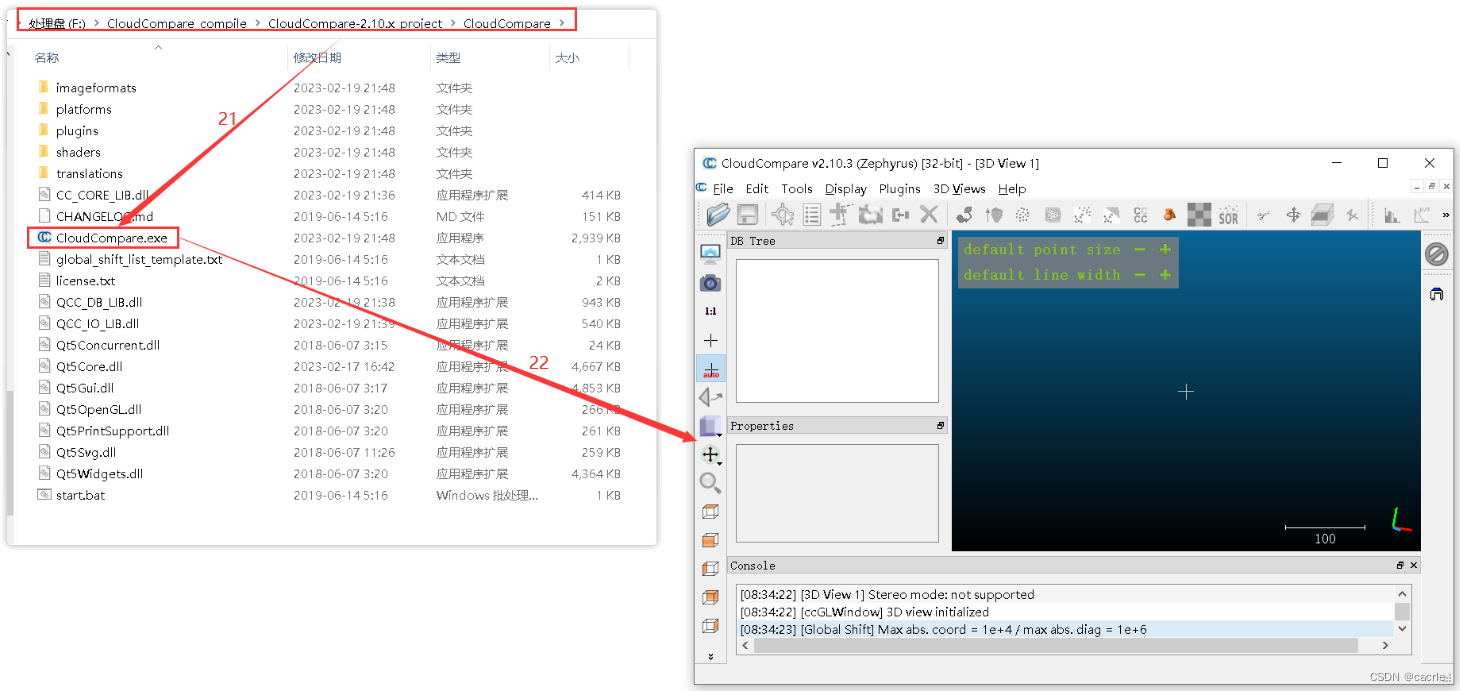Expand the left toolbar overflow chevron

[x=710, y=657]
